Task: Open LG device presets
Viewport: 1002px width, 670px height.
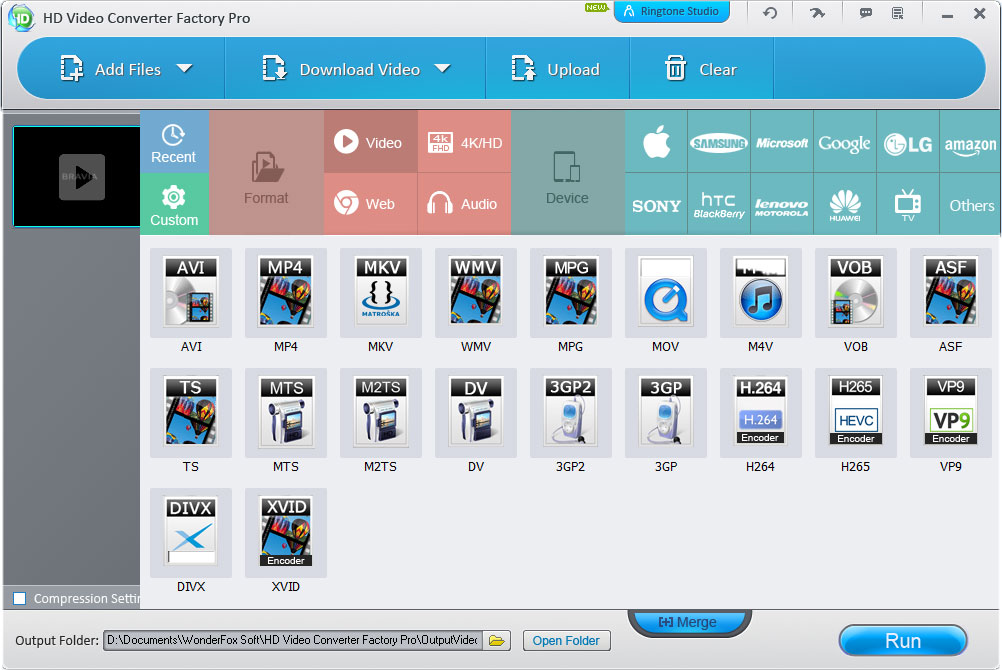Action: click(908, 142)
